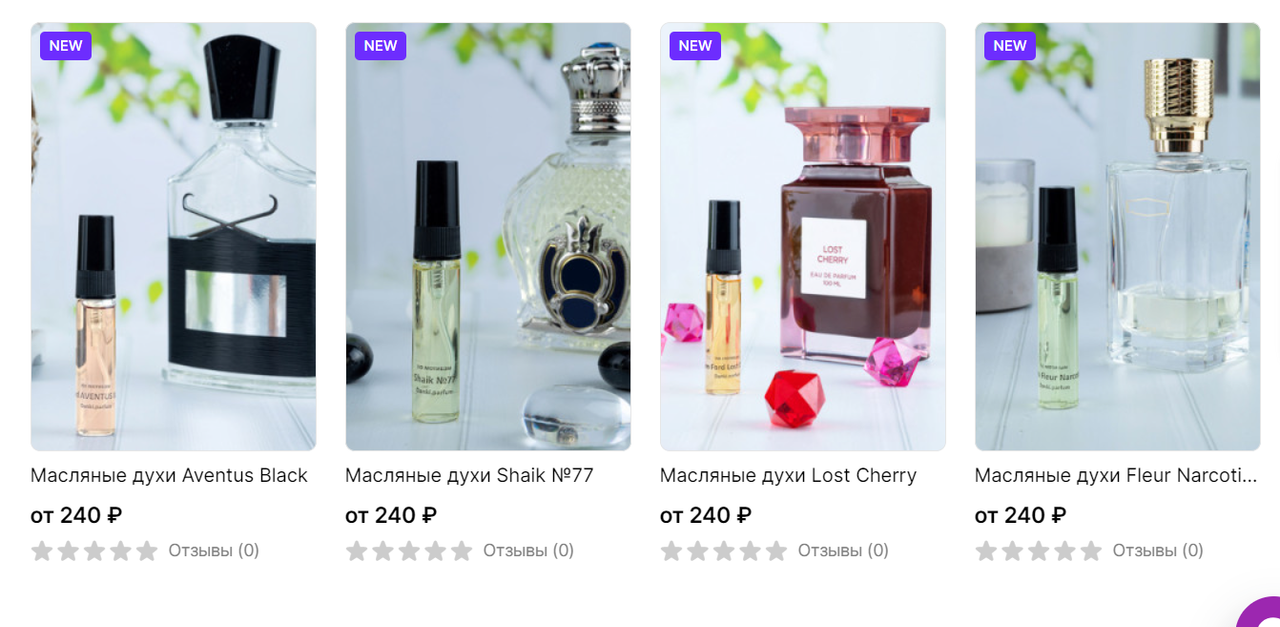Click the NEW badge on Aventus Black

coord(66,46)
